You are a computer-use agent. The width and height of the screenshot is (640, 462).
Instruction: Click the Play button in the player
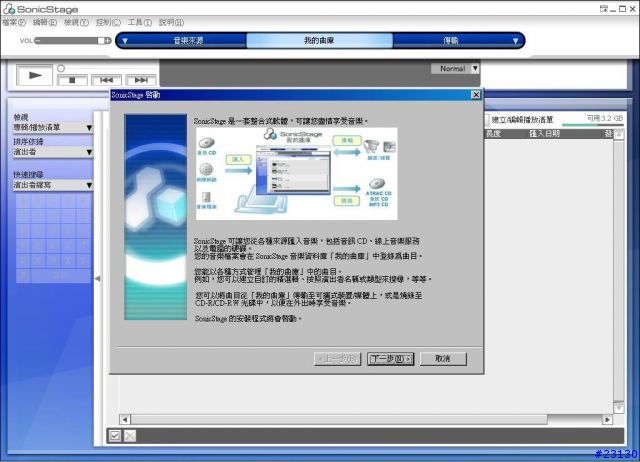(35, 75)
